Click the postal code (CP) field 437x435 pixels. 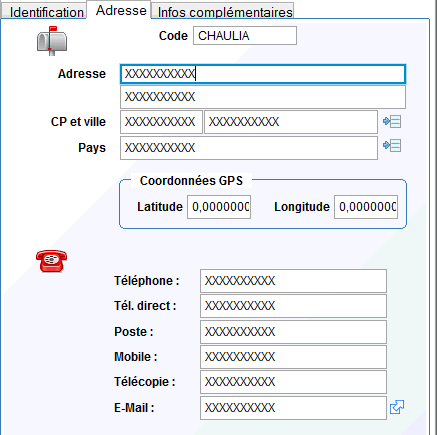click(161, 122)
